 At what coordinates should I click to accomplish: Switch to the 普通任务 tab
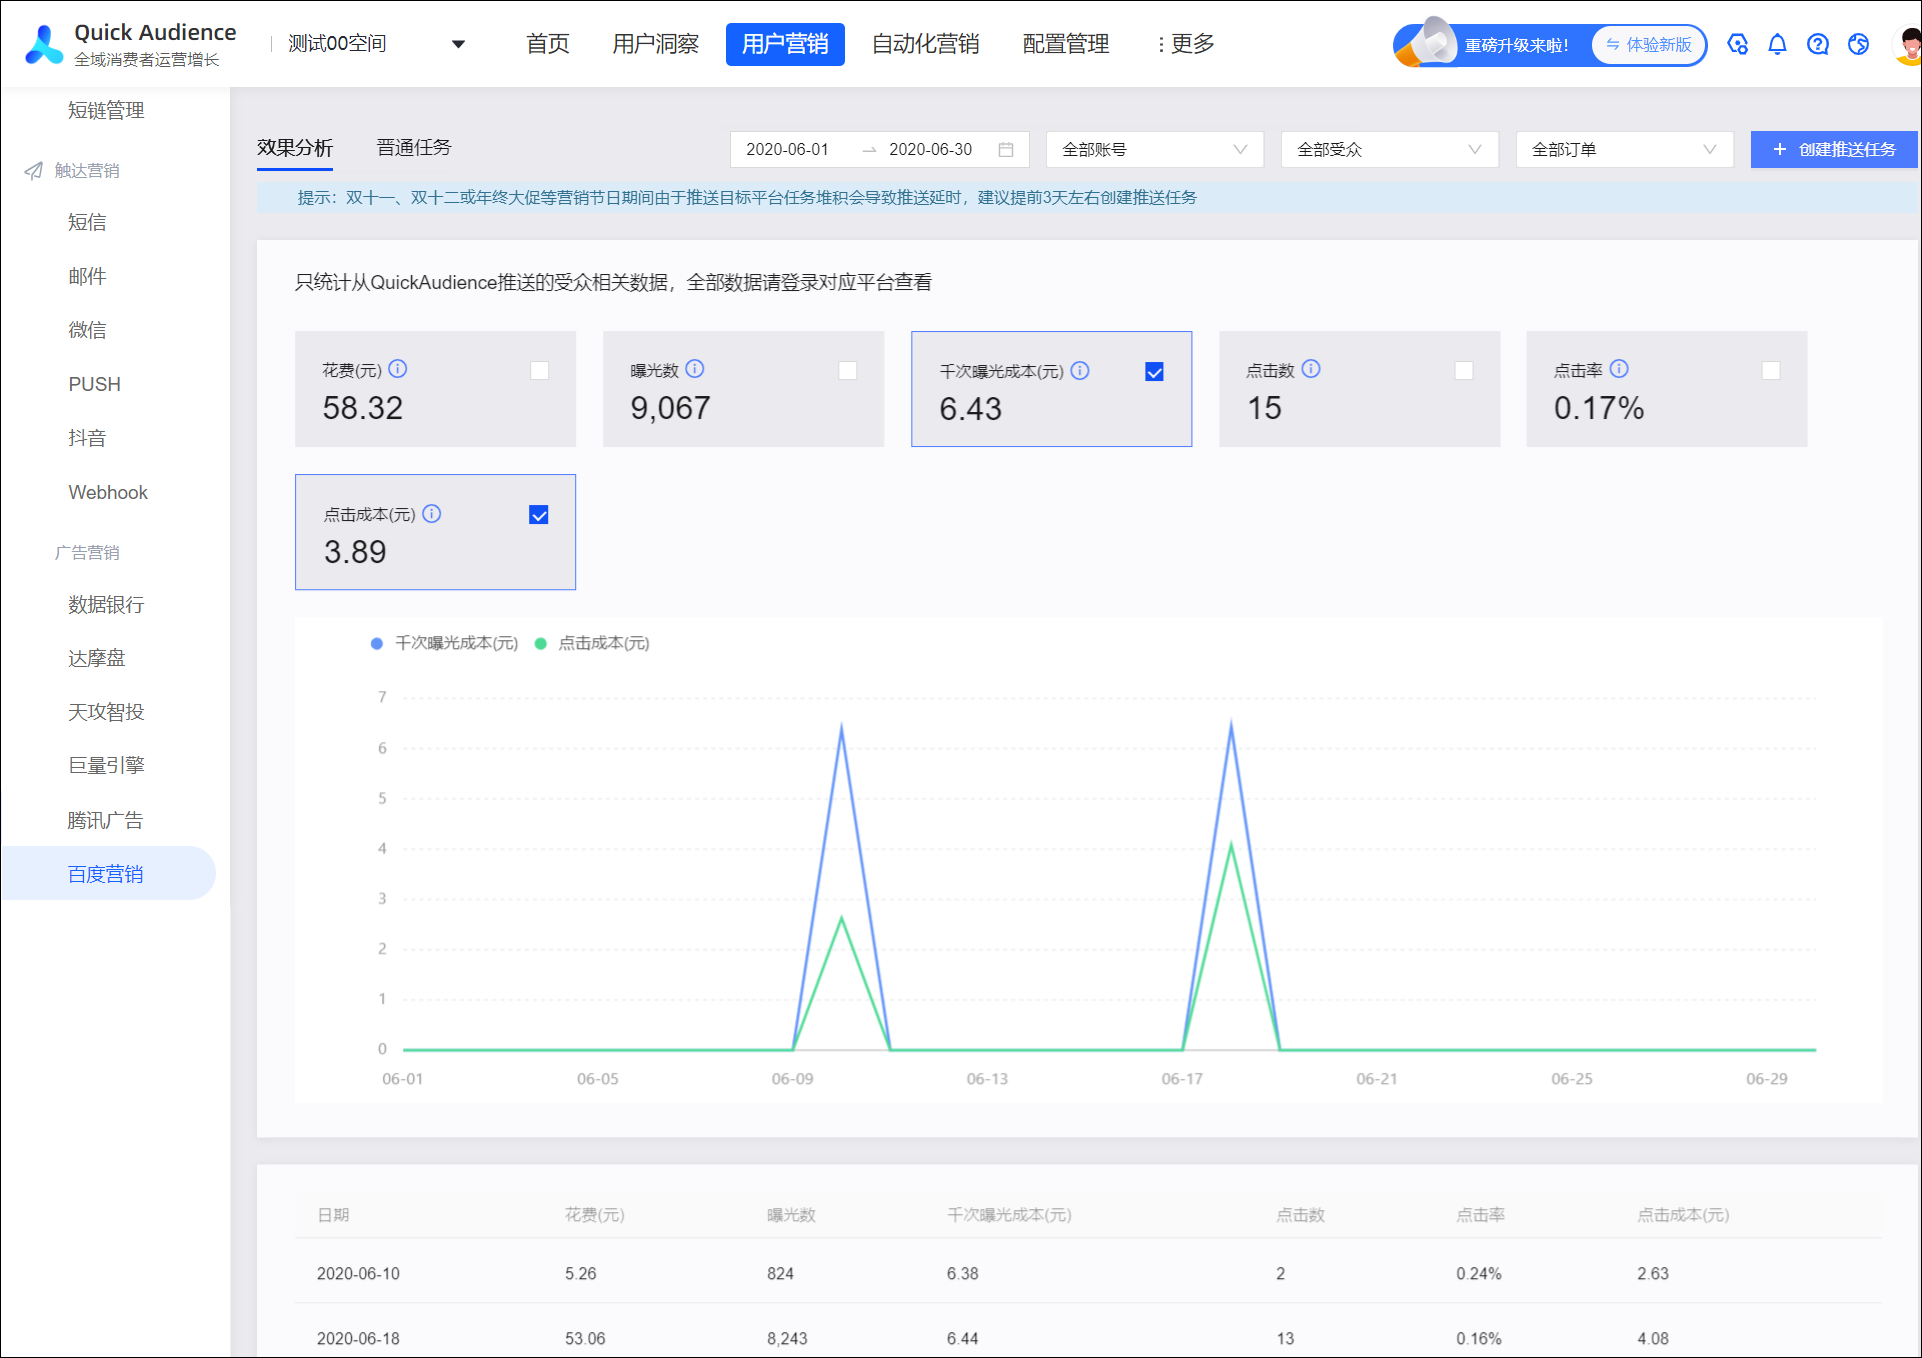pos(414,148)
